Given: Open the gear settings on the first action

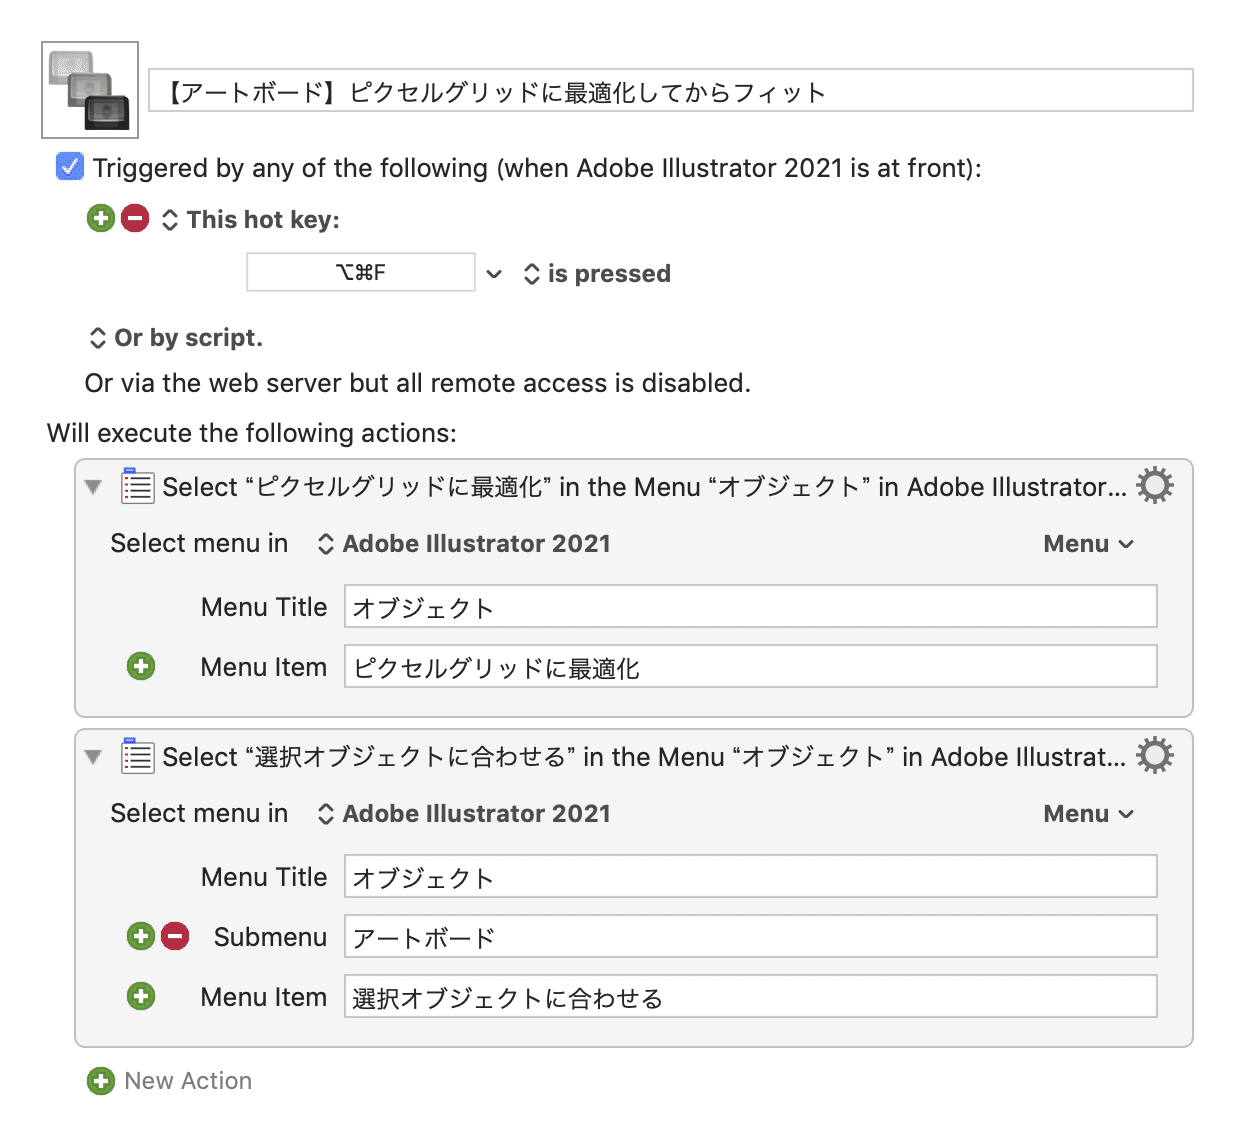Looking at the screenshot, I should pyautogui.click(x=1155, y=486).
